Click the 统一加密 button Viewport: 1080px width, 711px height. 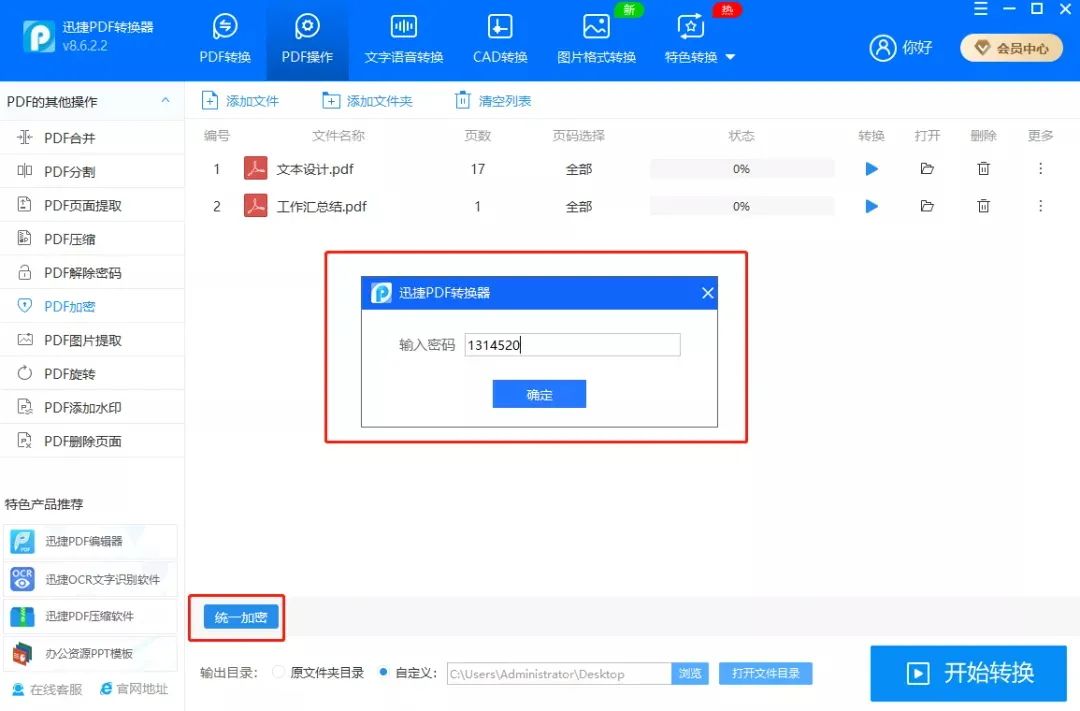[237, 617]
